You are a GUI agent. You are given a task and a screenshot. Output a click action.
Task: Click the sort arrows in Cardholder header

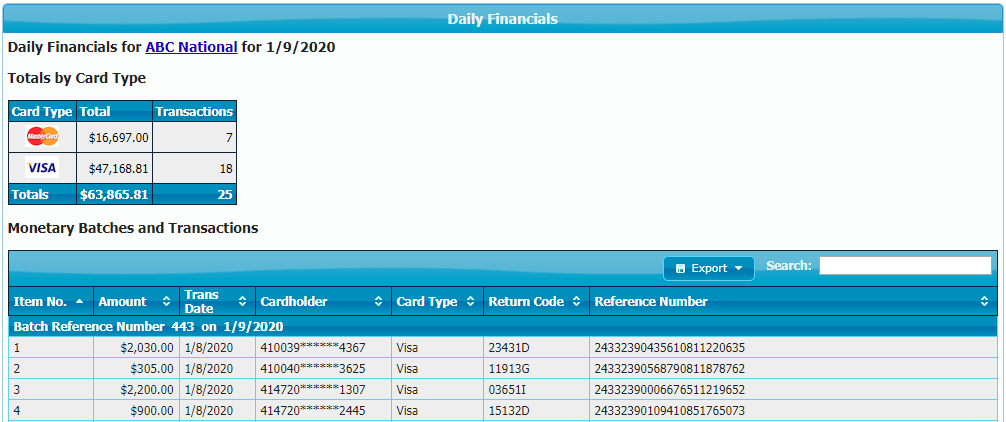(x=378, y=301)
